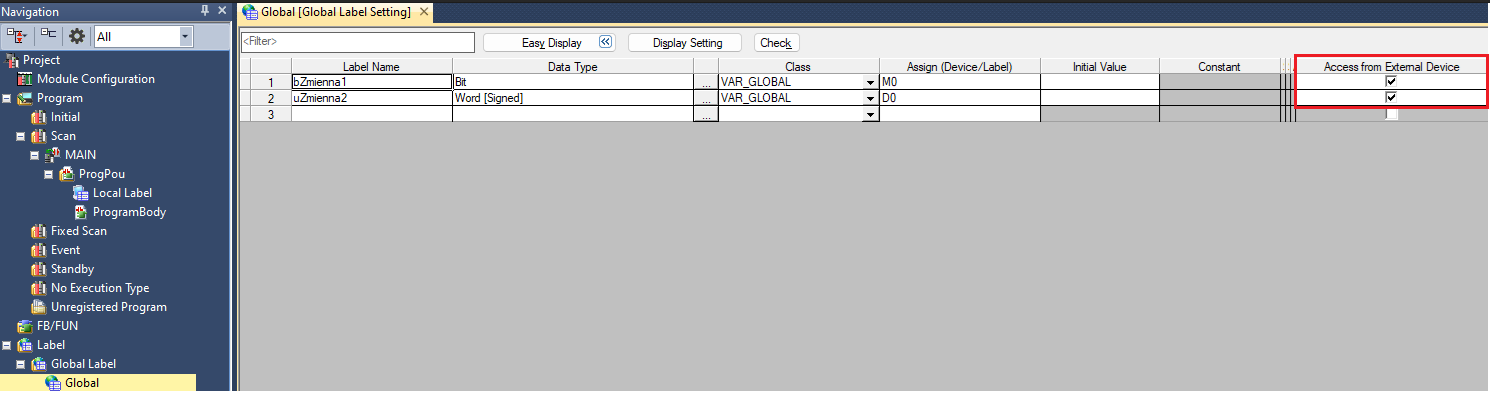
Task: Uncheck external access for uZmienna2
Action: click(x=1391, y=98)
